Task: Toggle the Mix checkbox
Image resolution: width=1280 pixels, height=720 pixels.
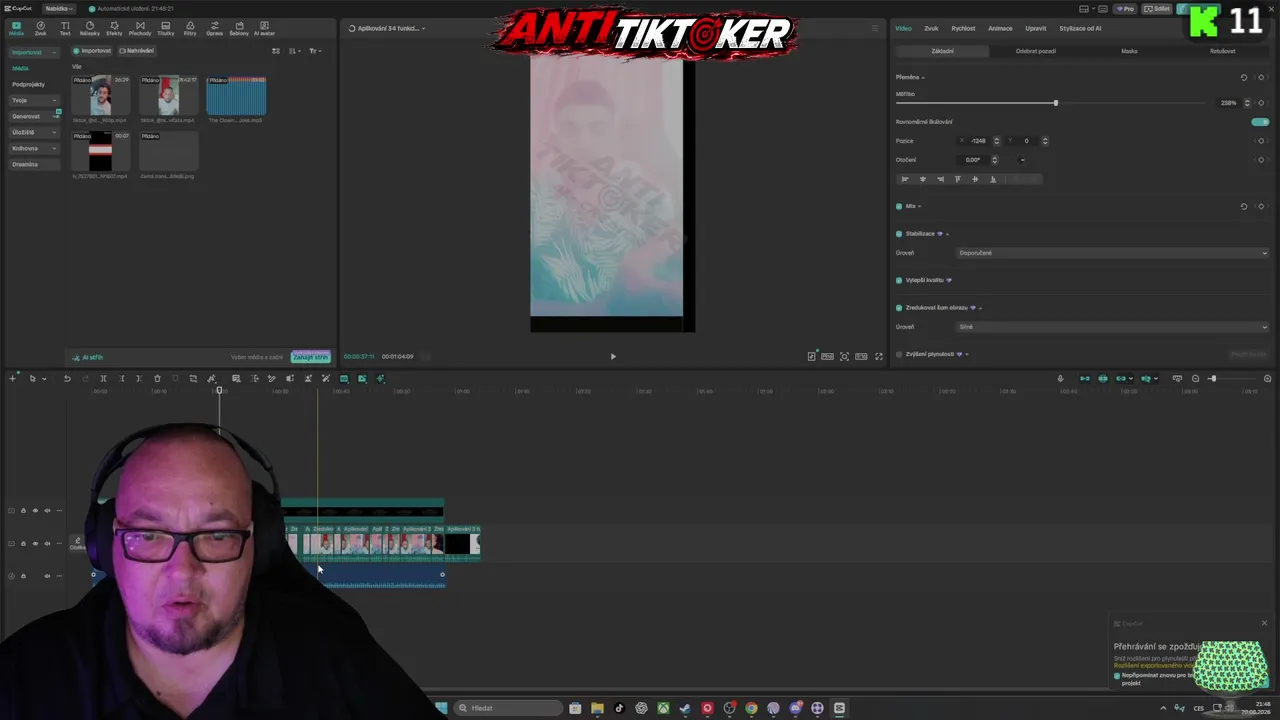Action: [899, 206]
